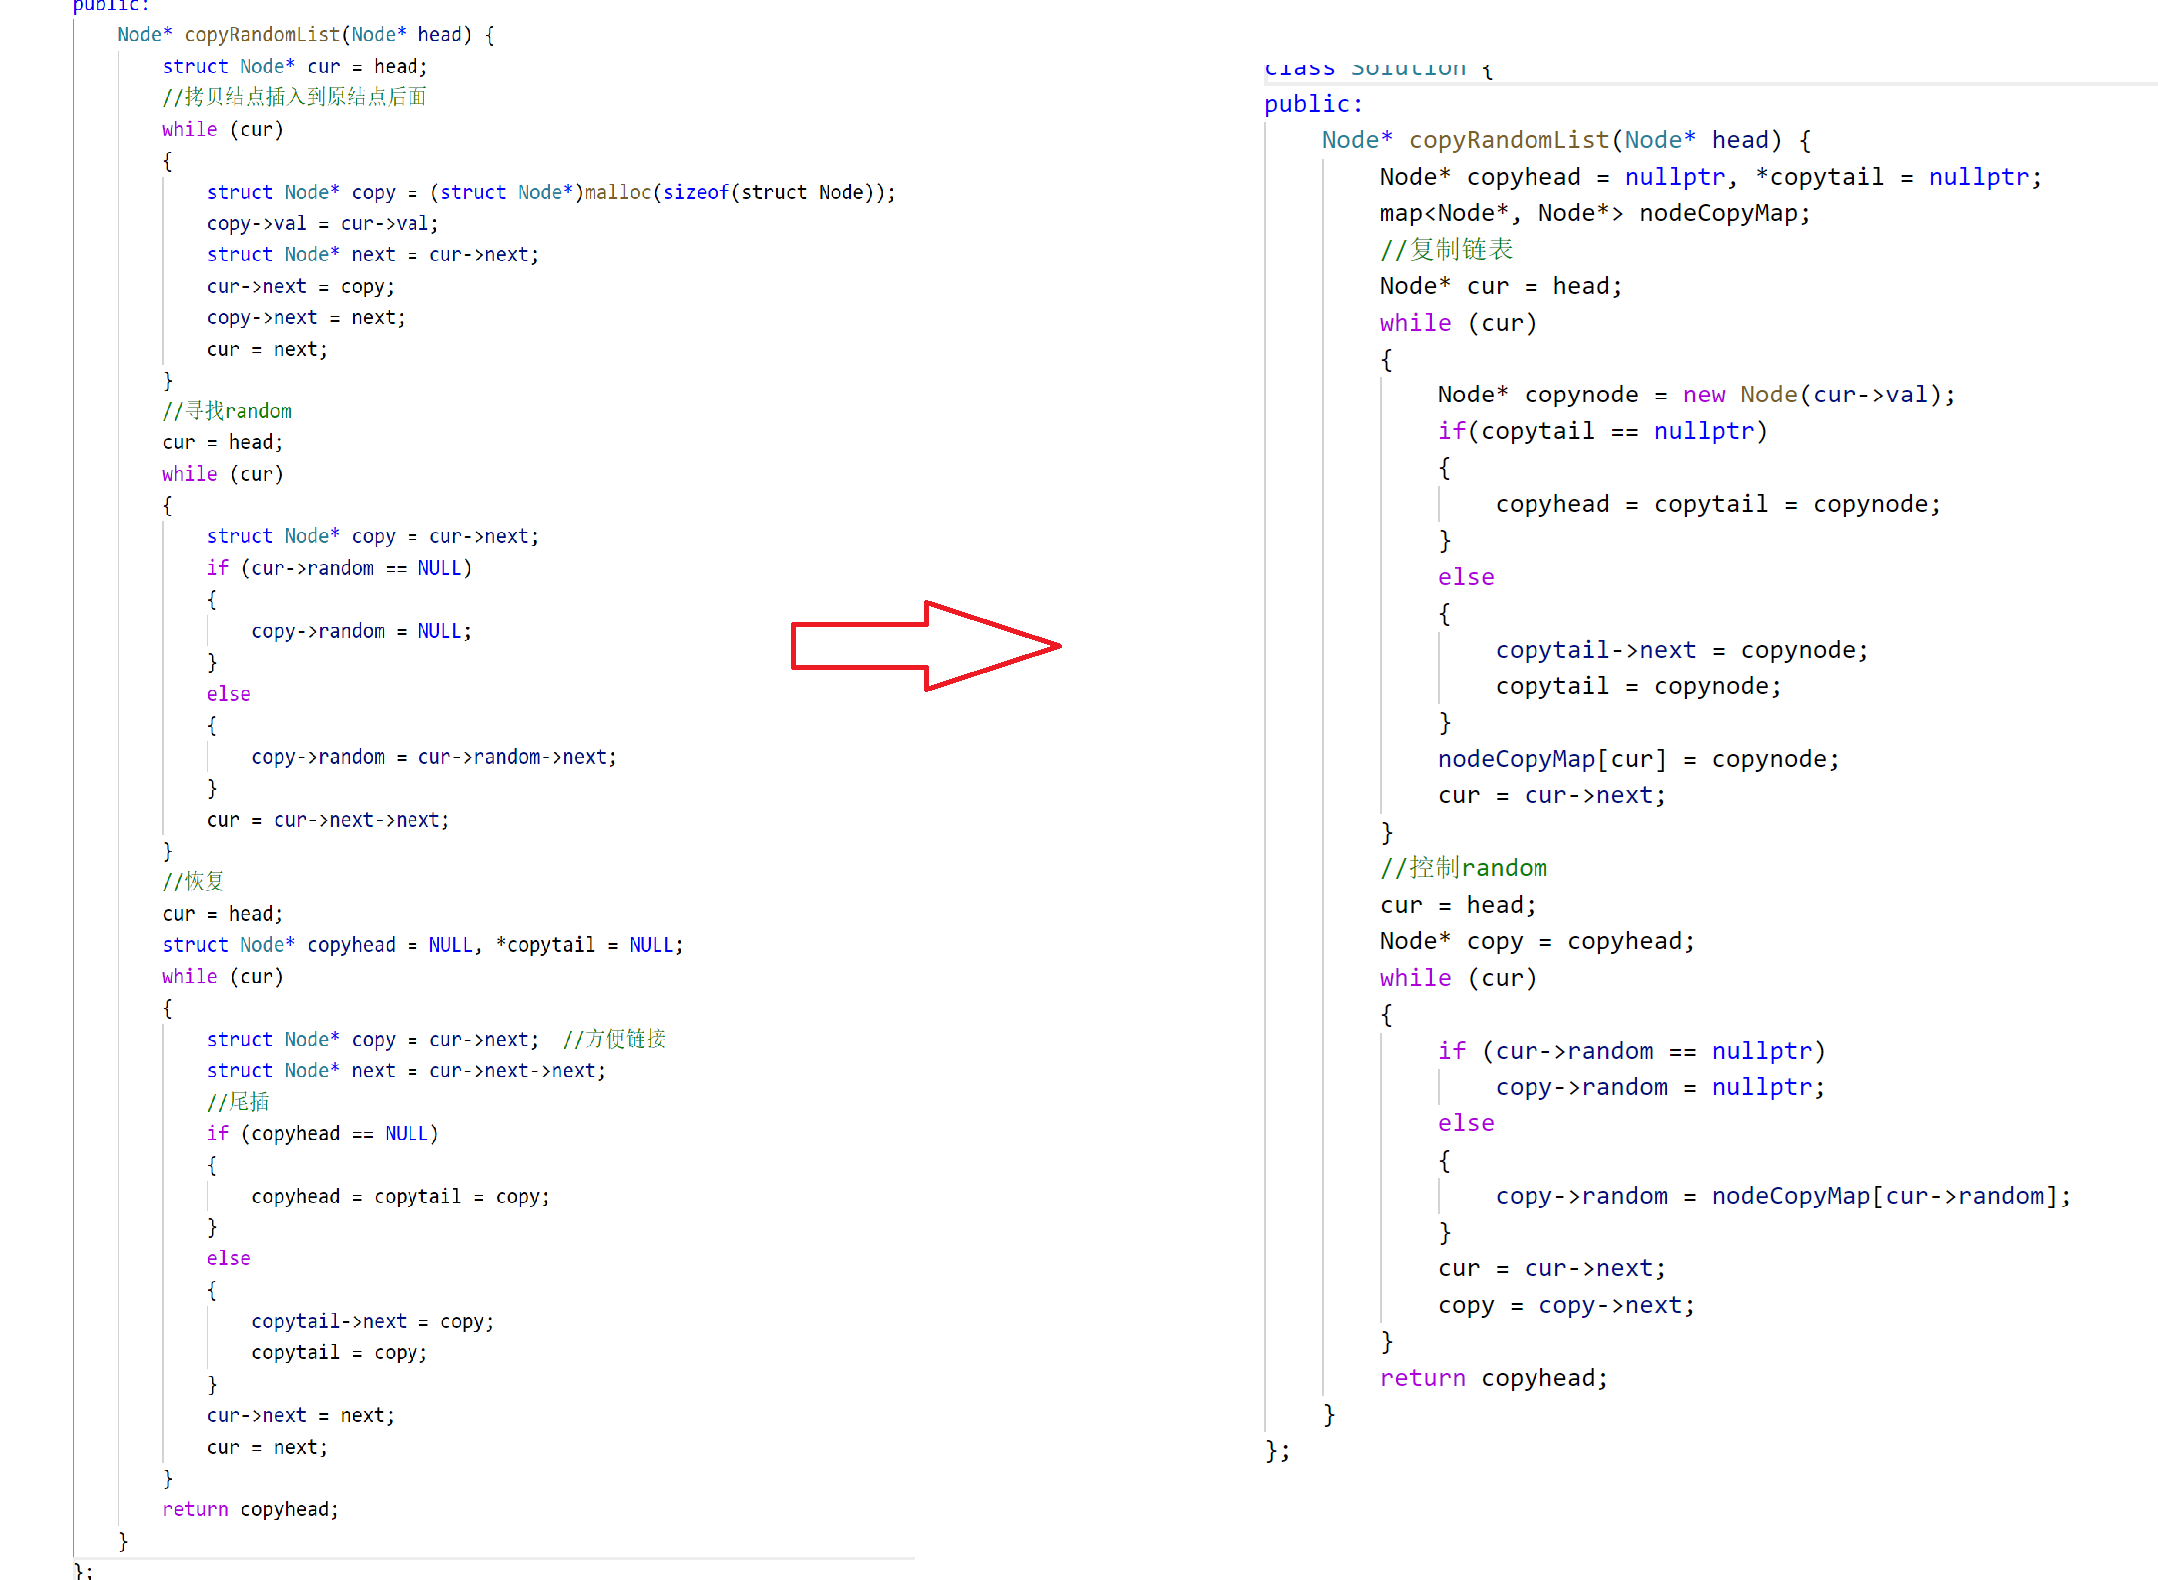Click the malloc call in the copy allocation line
The height and width of the screenshot is (1580, 2158).
click(617, 192)
